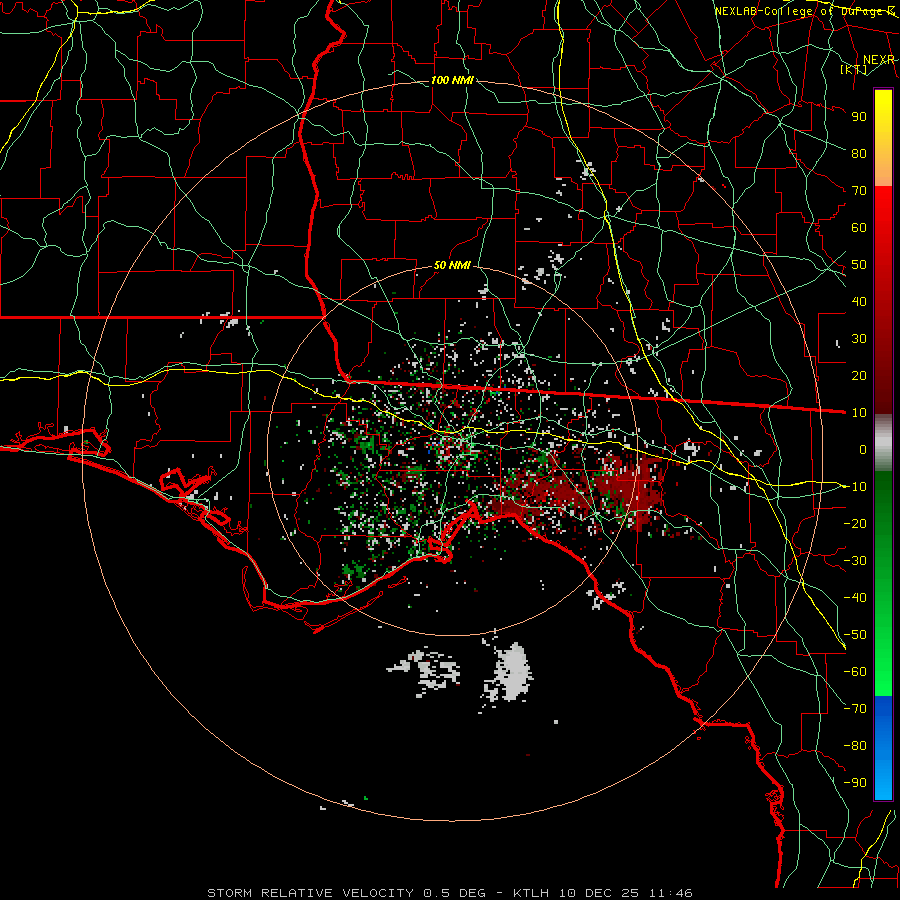Select the positive 50 scale label

(x=859, y=265)
